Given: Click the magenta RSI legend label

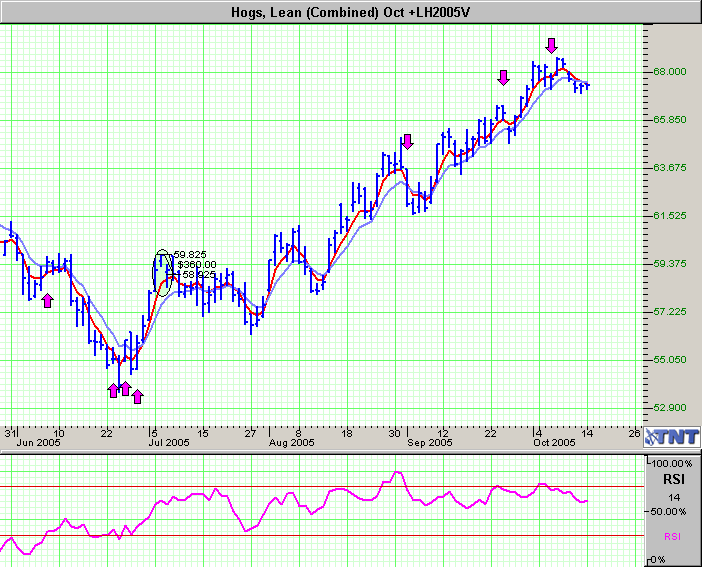Looking at the screenshot, I should coord(671,536).
